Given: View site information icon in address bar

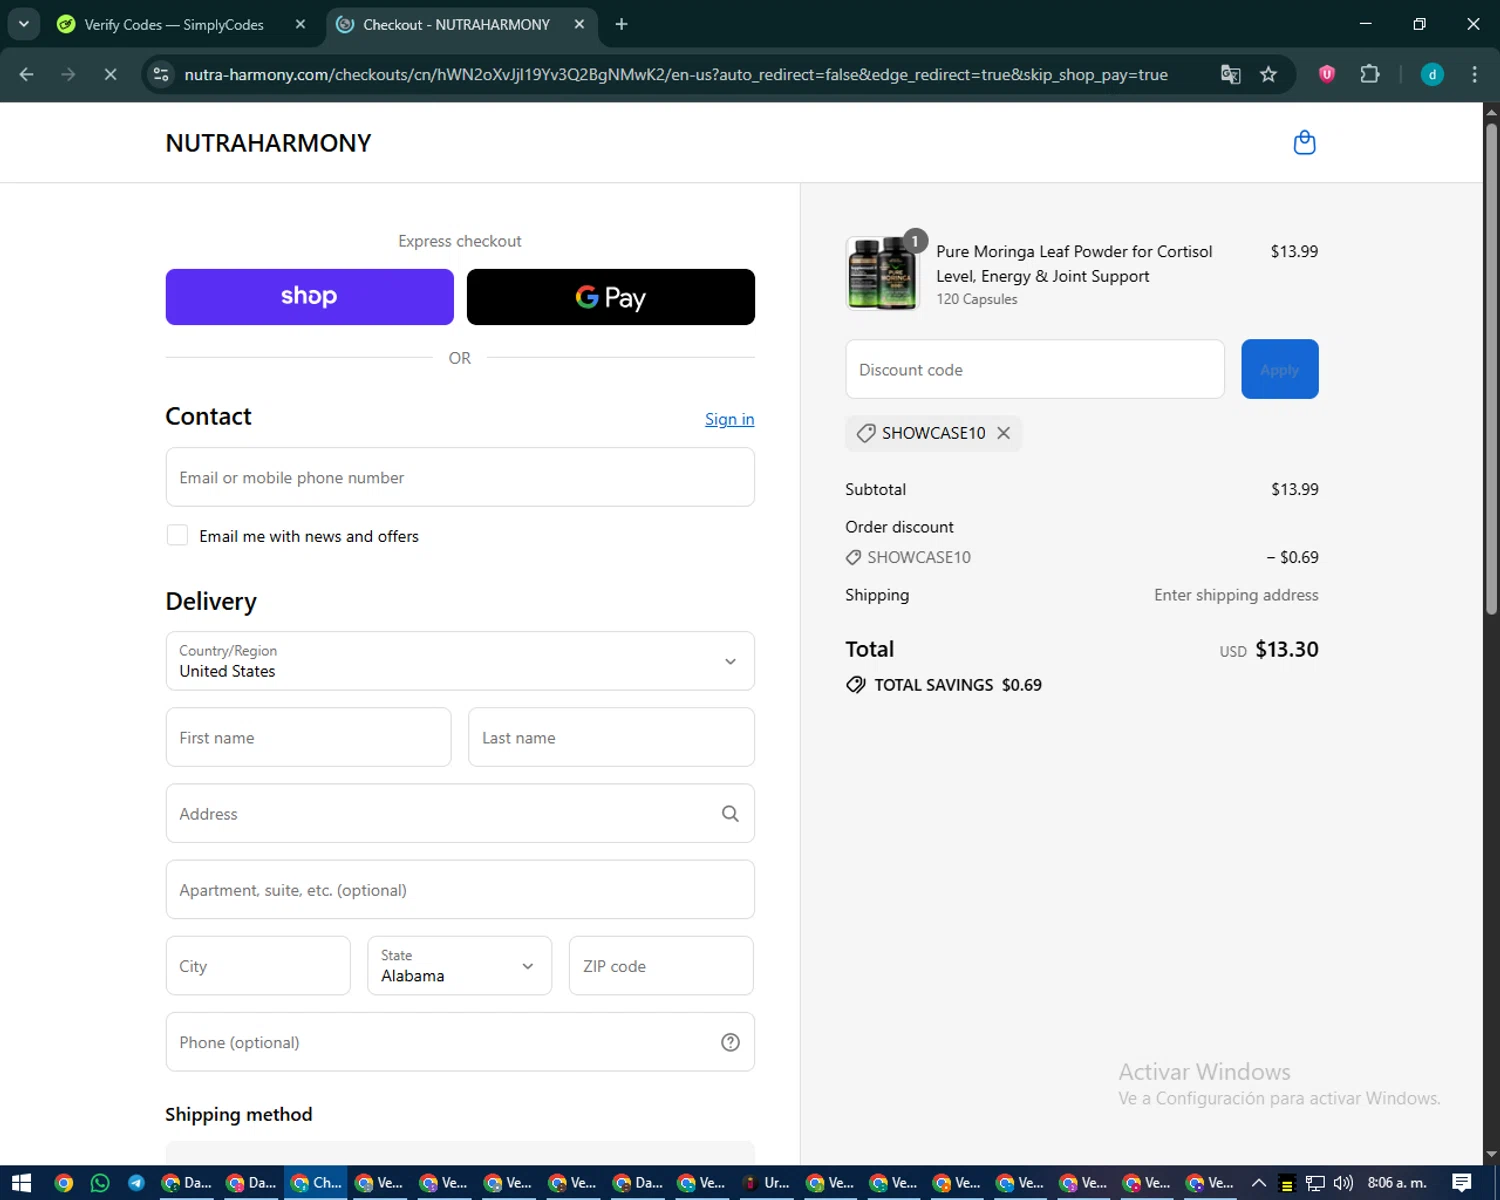Looking at the screenshot, I should click(x=160, y=74).
